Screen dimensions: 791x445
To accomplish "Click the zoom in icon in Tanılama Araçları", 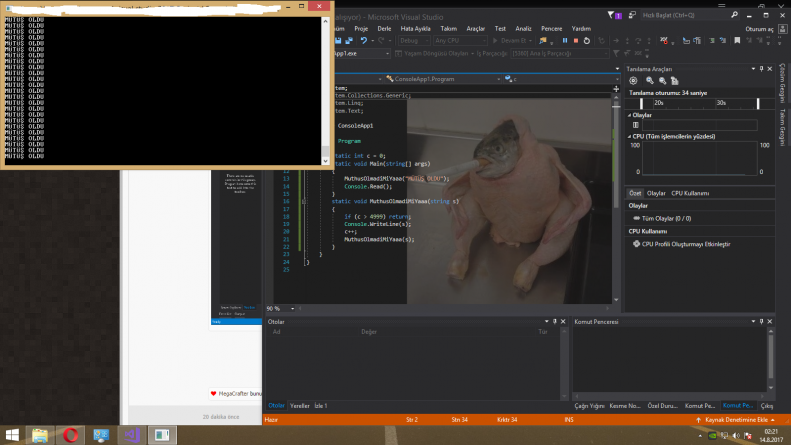I will point(650,81).
